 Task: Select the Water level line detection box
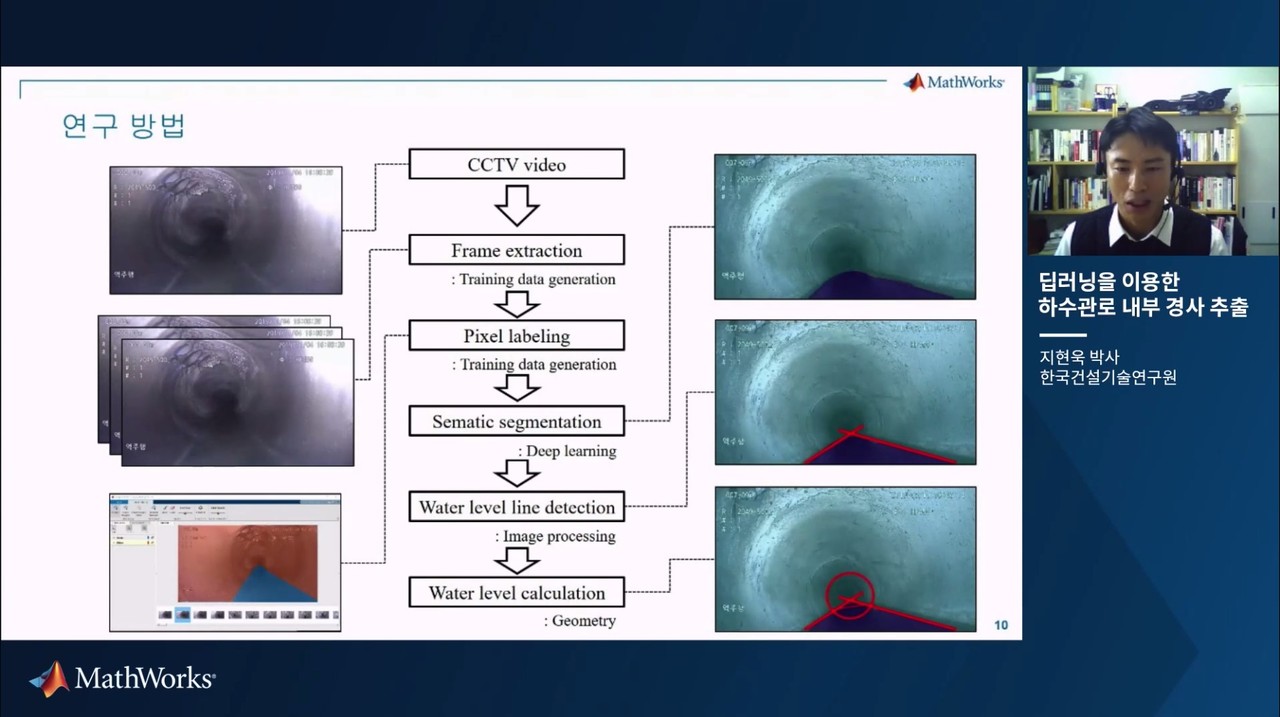517,507
